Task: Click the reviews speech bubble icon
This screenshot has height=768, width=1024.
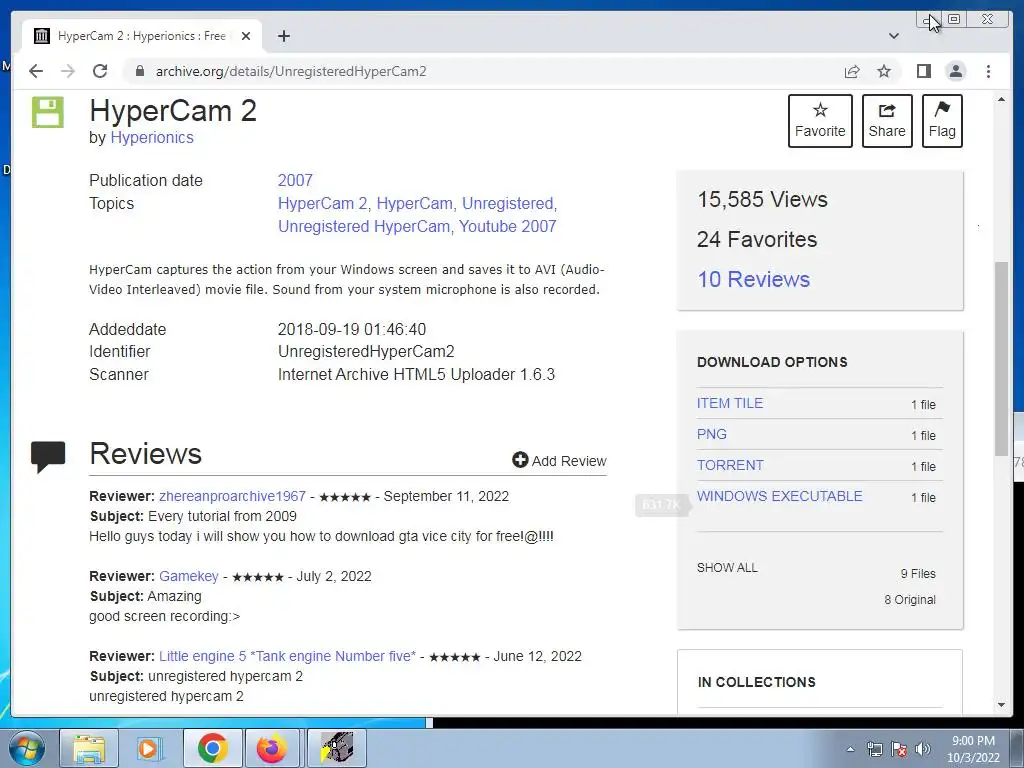Action: (x=48, y=456)
